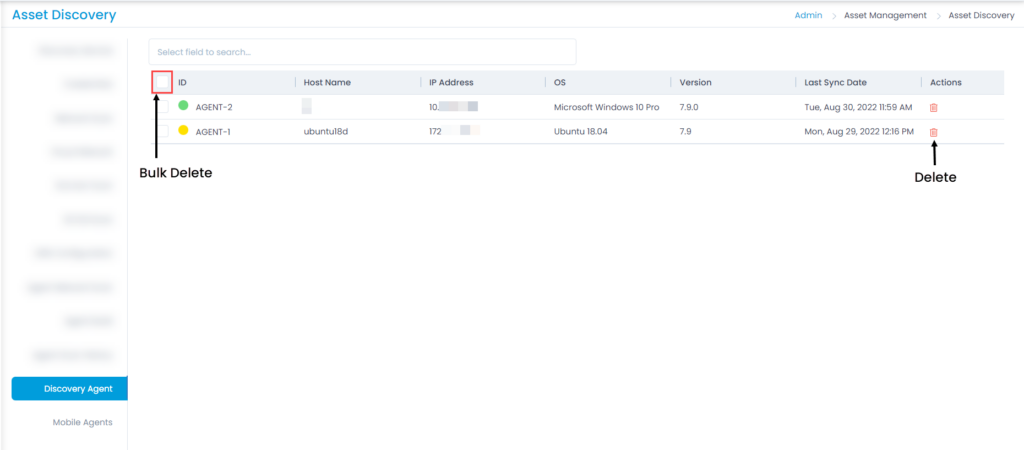Sort agents by the OS column
Image resolution: width=1024 pixels, height=450 pixels.
tap(560, 82)
